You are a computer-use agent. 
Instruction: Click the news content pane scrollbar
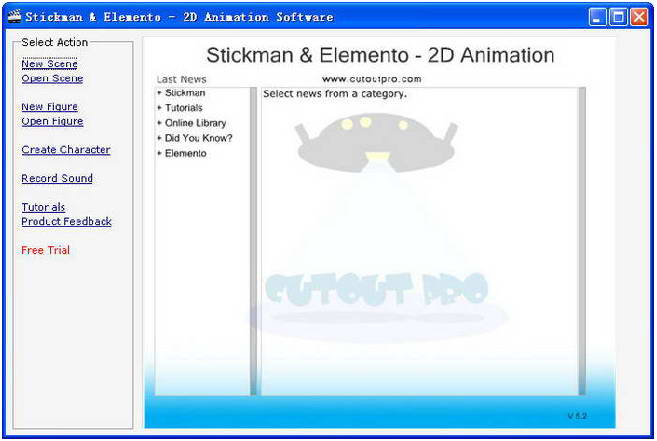(582, 241)
